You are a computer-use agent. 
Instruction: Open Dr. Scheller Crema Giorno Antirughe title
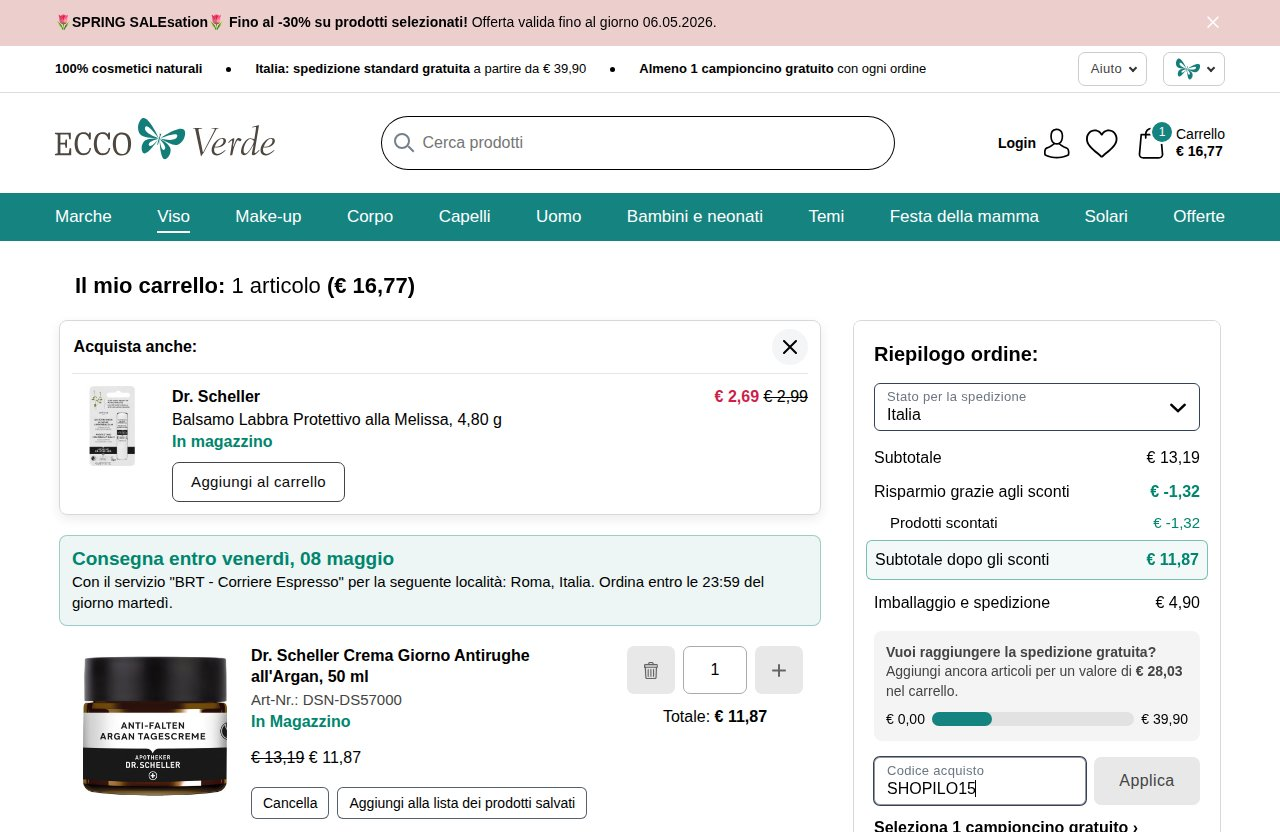coord(390,666)
